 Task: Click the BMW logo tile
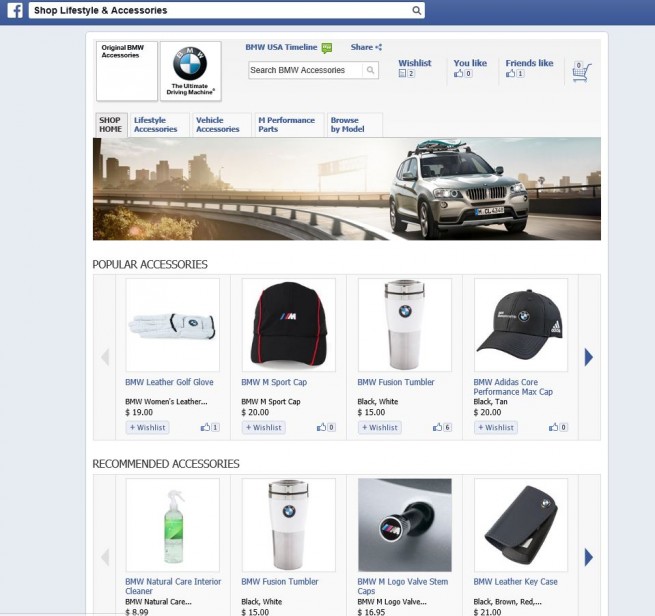pos(190,71)
